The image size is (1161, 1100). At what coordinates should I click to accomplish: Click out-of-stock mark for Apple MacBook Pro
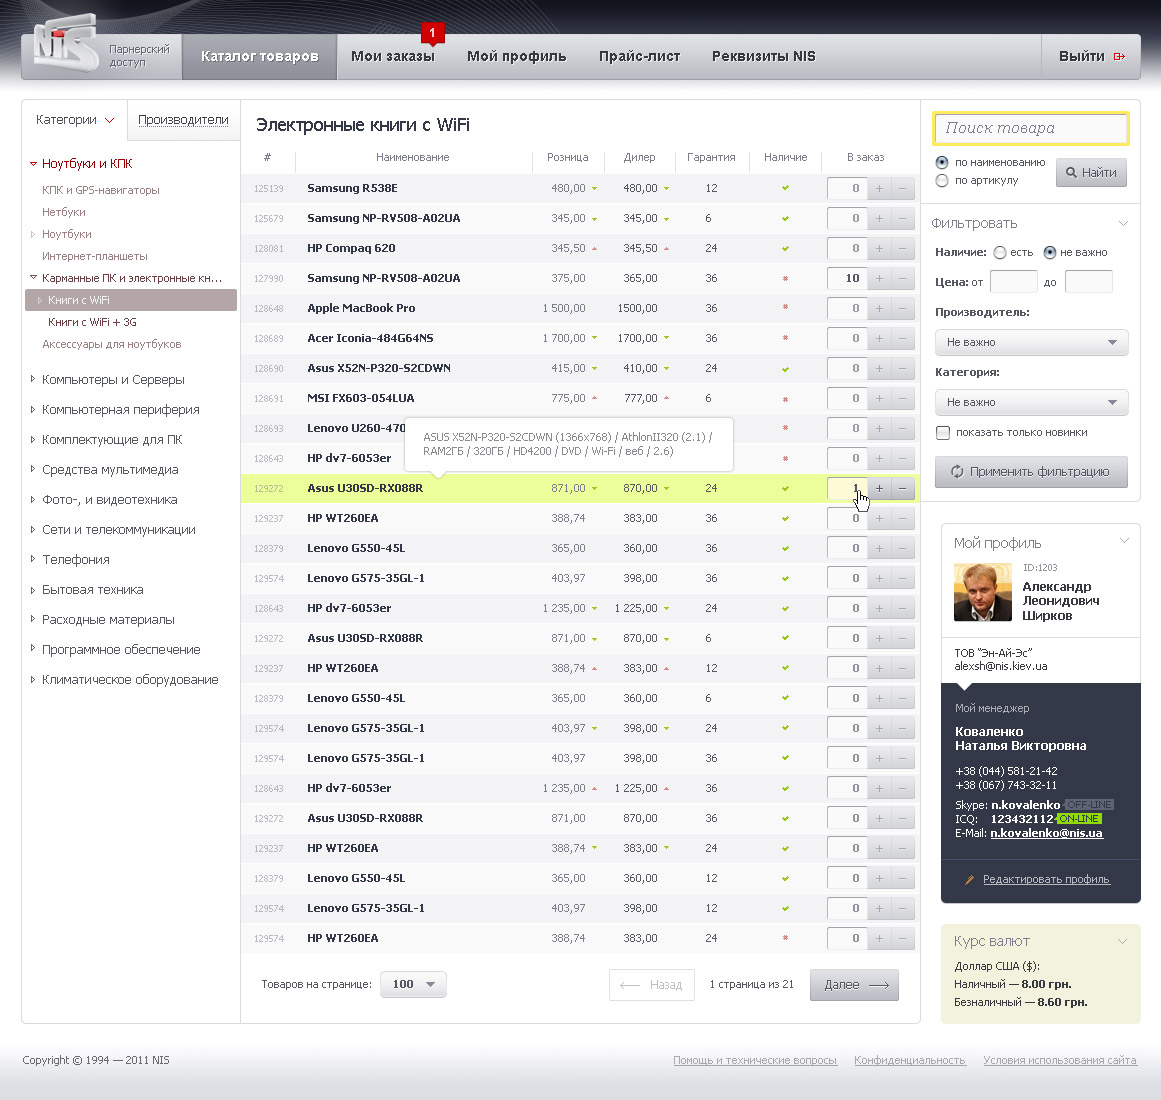coord(786,307)
